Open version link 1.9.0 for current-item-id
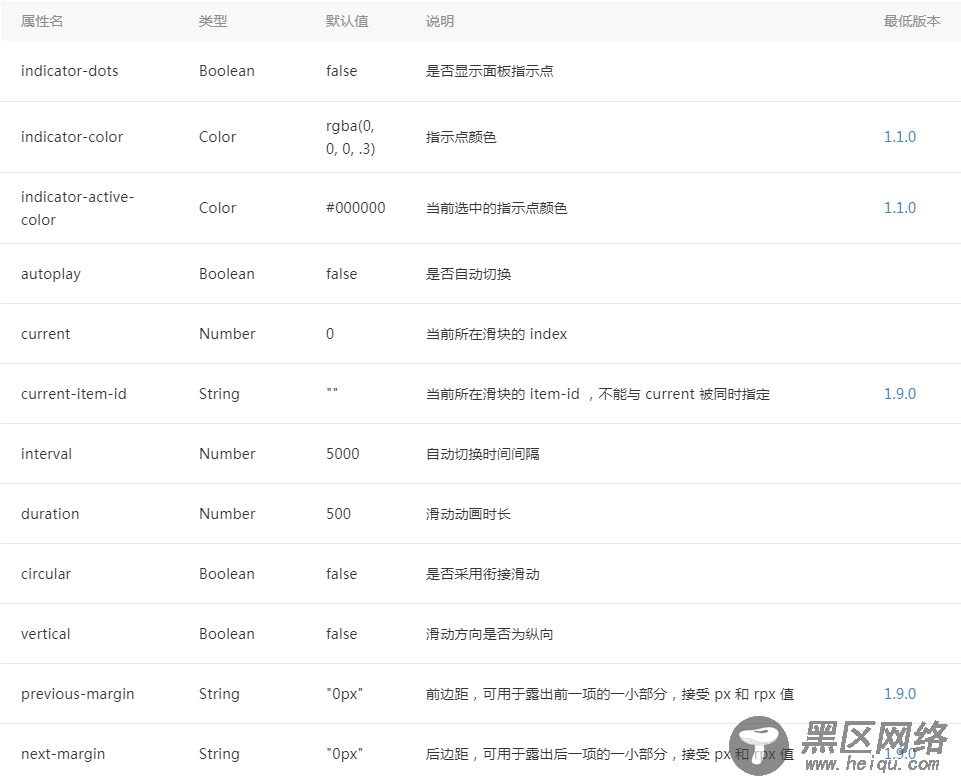 tap(899, 394)
